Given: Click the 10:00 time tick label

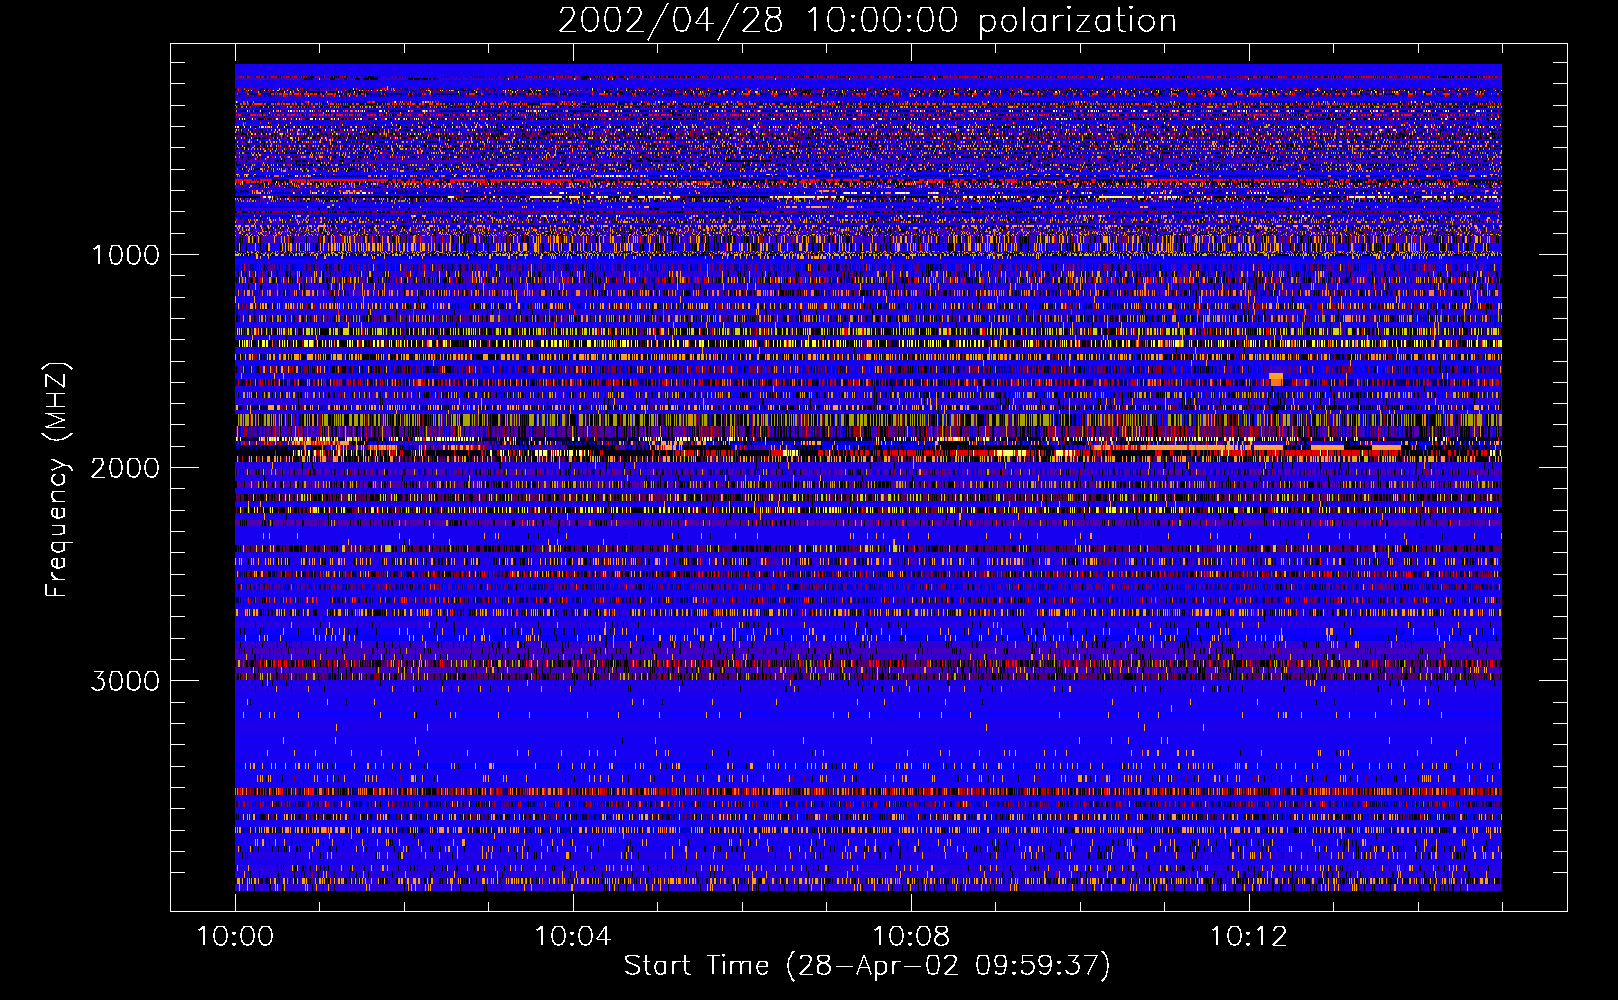Looking at the screenshot, I should point(235,937).
